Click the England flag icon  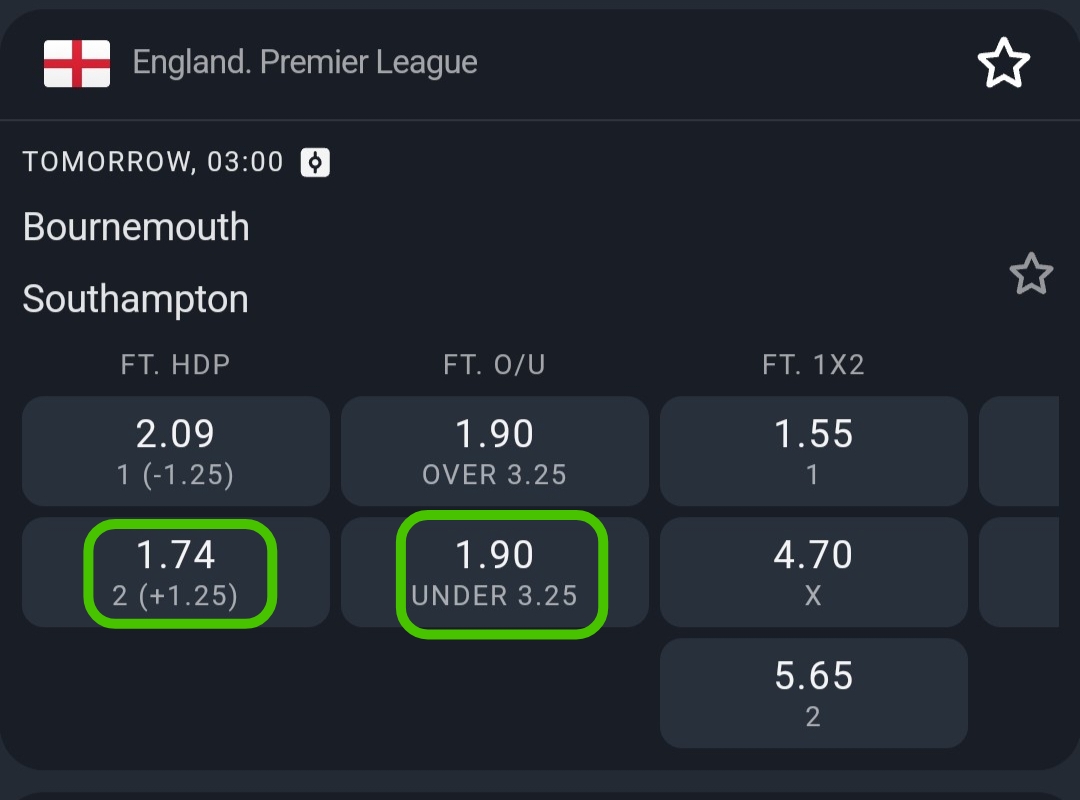[77, 64]
